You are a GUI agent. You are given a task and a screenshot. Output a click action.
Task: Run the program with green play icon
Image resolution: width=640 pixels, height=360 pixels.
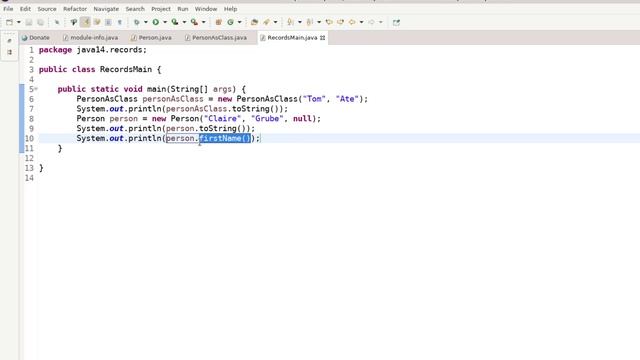[x=156, y=22]
